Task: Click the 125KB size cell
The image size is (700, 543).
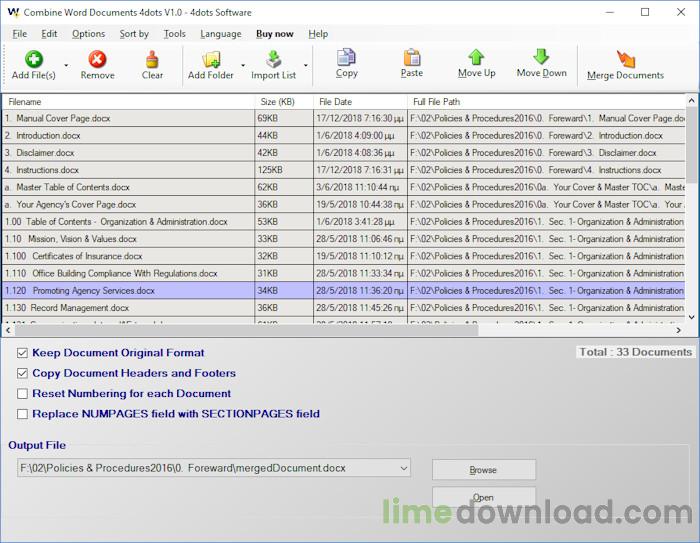Action: [x=284, y=170]
